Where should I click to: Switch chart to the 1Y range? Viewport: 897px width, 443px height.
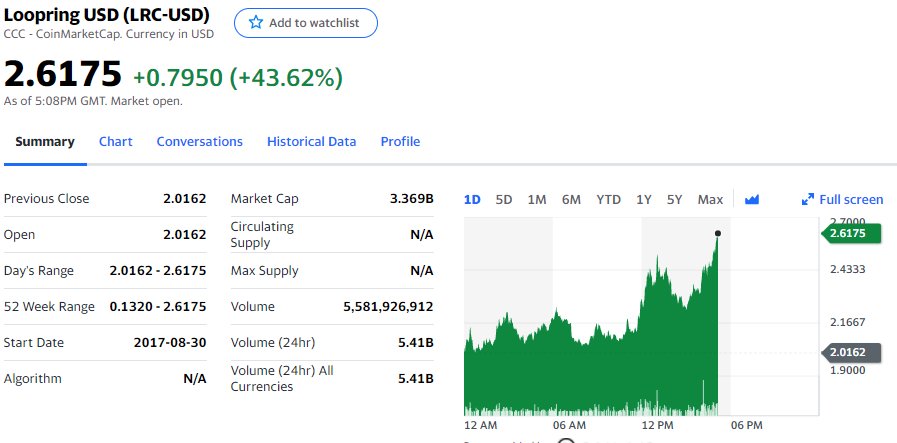[644, 199]
